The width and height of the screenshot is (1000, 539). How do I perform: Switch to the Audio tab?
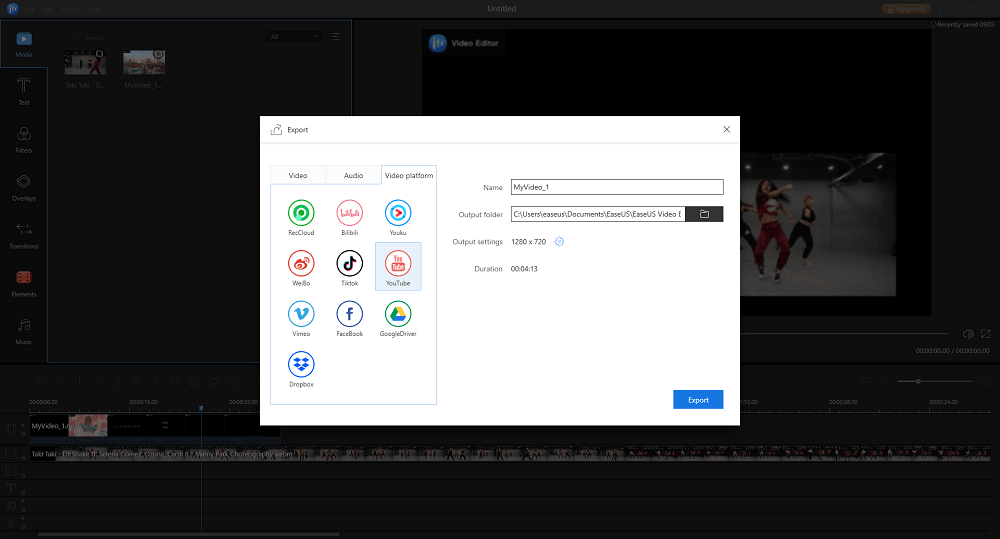(x=354, y=175)
